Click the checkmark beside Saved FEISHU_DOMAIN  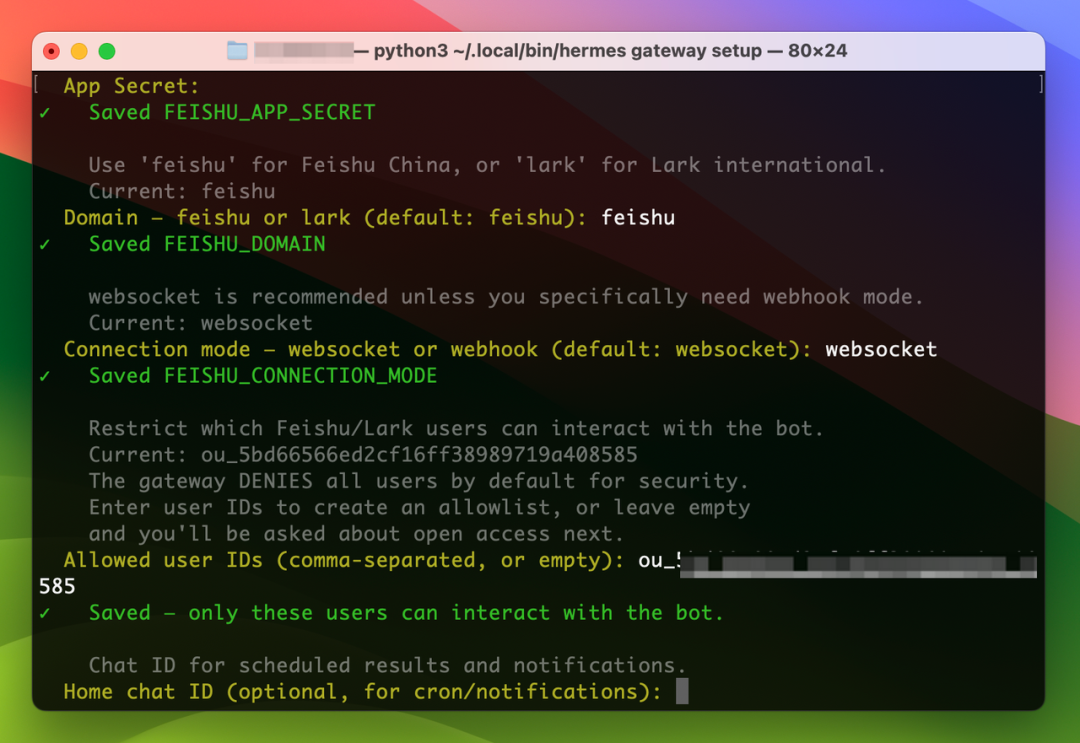tap(45, 244)
